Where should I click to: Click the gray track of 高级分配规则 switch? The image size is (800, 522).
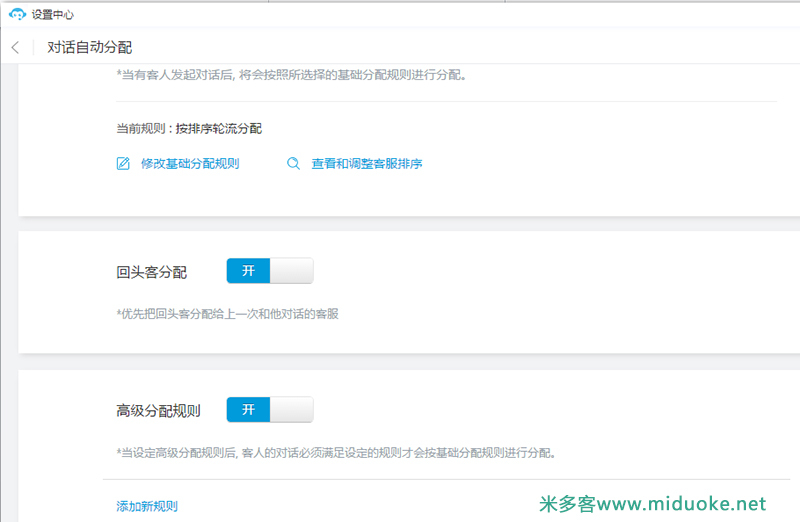click(291, 410)
